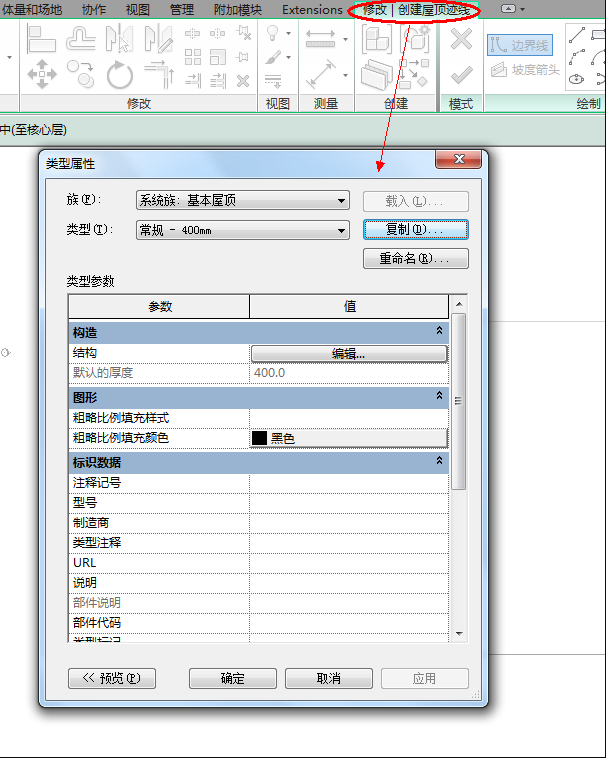Click the Rotate tool icon
606x758 pixels.
pyautogui.click(x=120, y=73)
